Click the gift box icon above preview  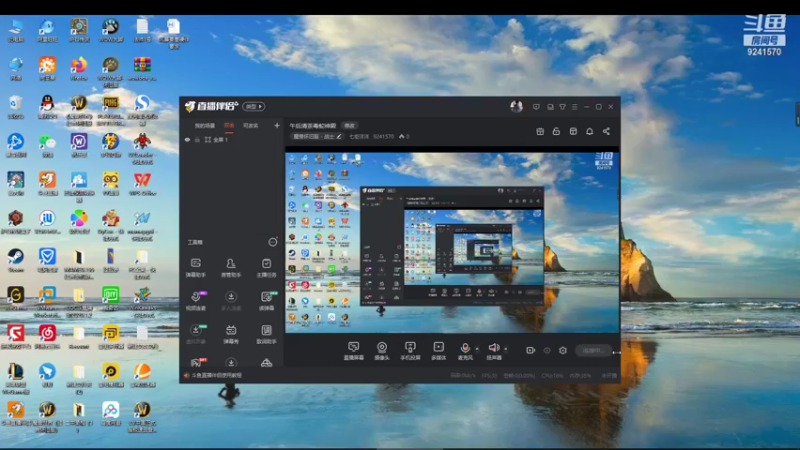[540, 132]
